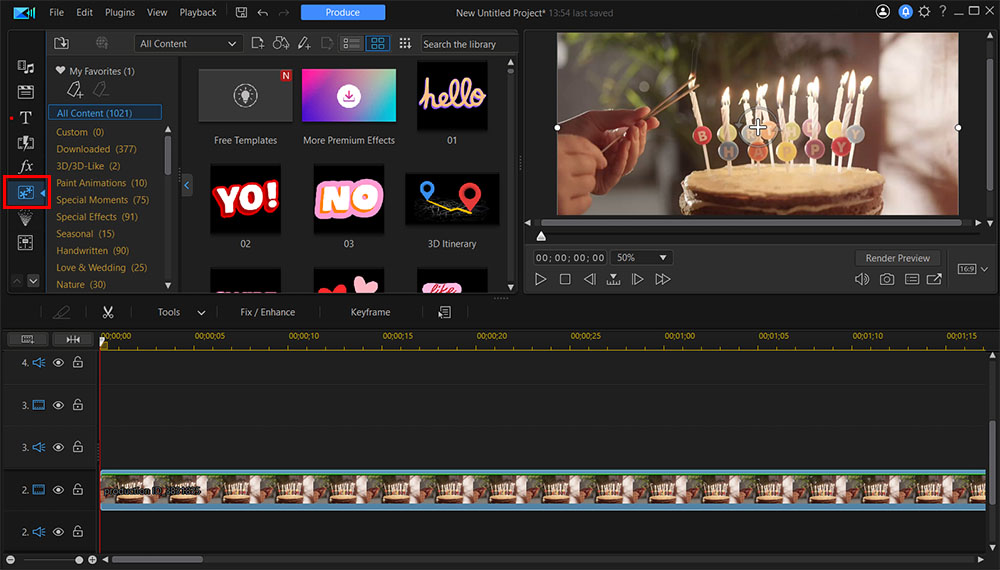Open the Effect Room fx icon
The height and width of the screenshot is (570, 1000).
pyautogui.click(x=26, y=166)
